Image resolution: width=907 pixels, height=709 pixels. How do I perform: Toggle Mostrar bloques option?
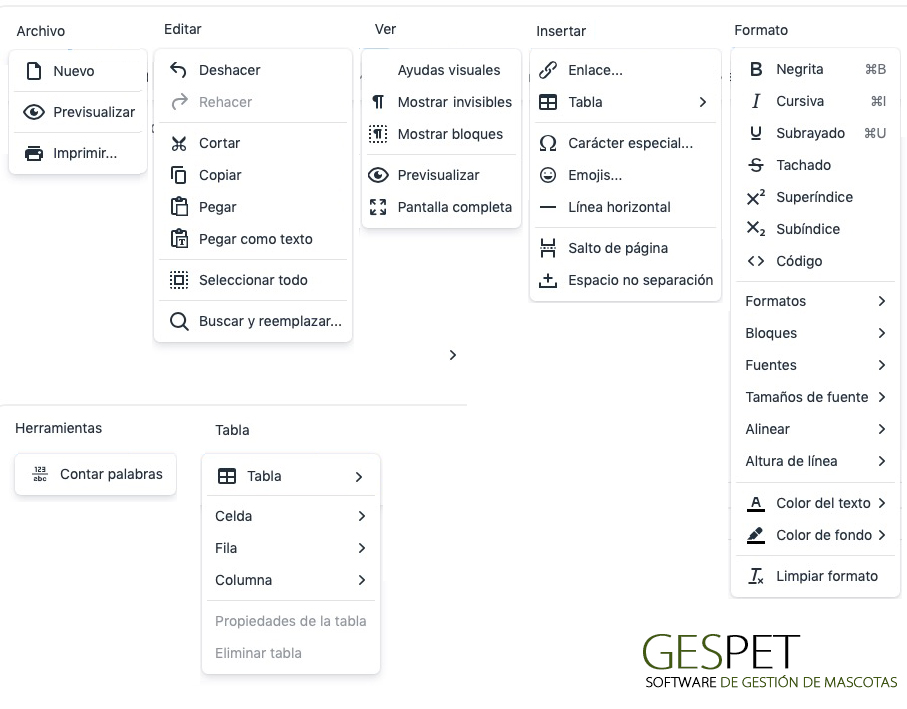[441, 134]
